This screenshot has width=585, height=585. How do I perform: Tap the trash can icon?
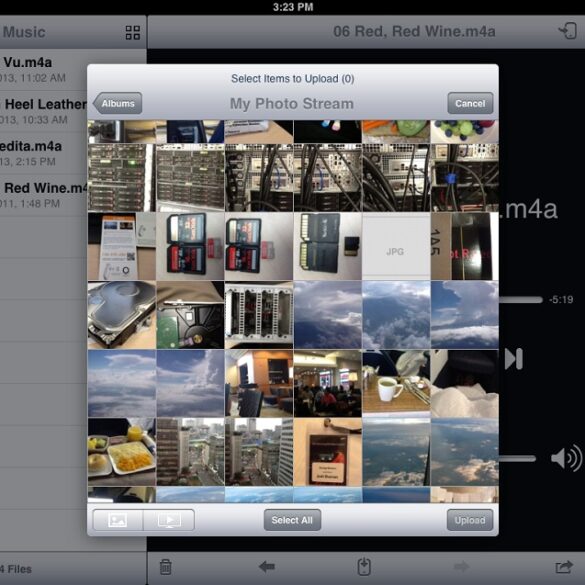coord(165,567)
